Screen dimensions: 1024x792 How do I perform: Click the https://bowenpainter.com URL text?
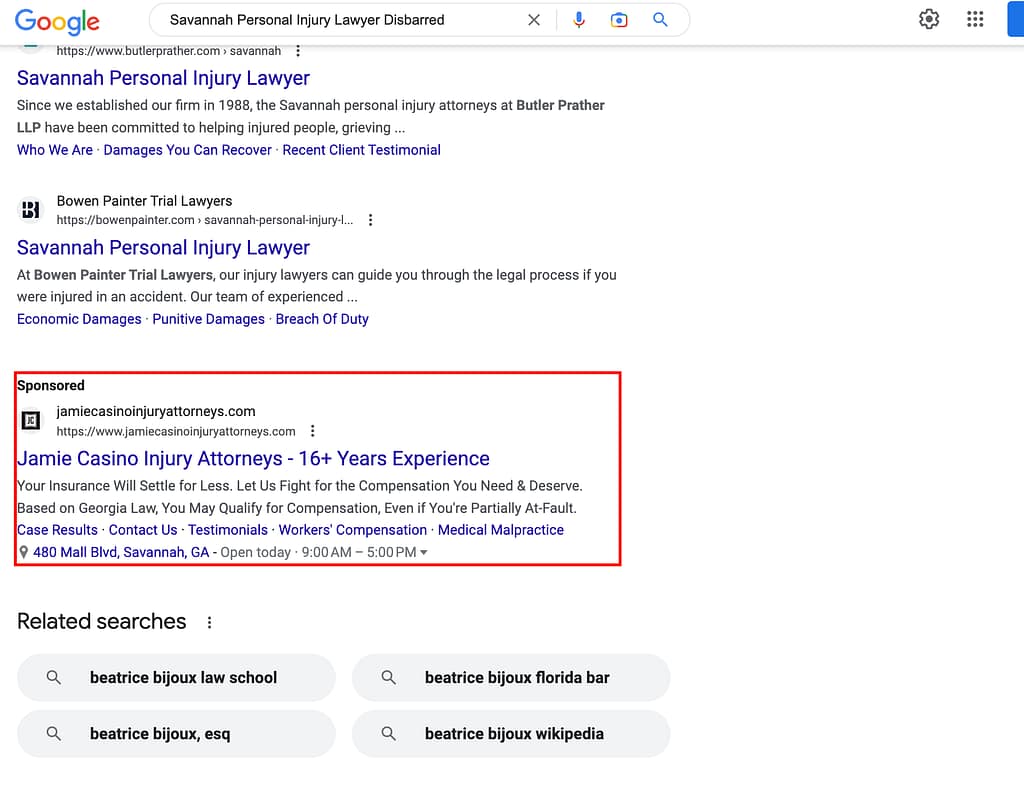[x=204, y=220]
